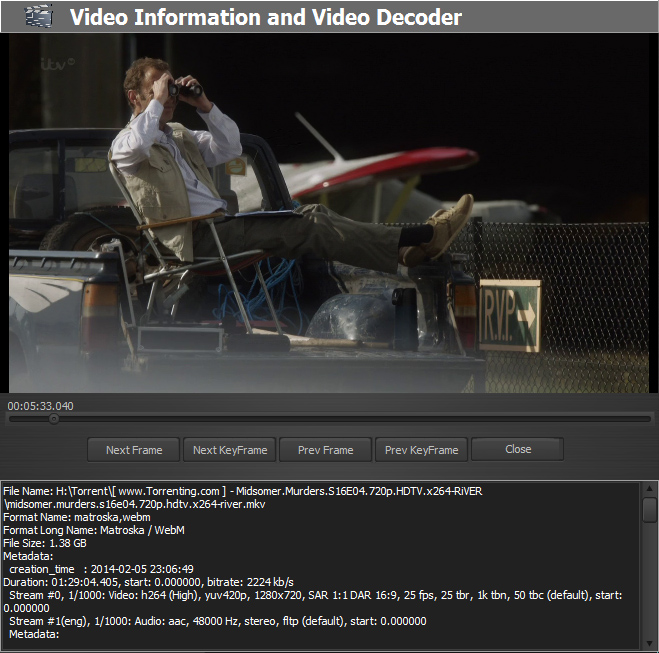Image resolution: width=659 pixels, height=653 pixels.
Task: Select the 'File Size: 1.38 GB' line
Action: click(45, 543)
